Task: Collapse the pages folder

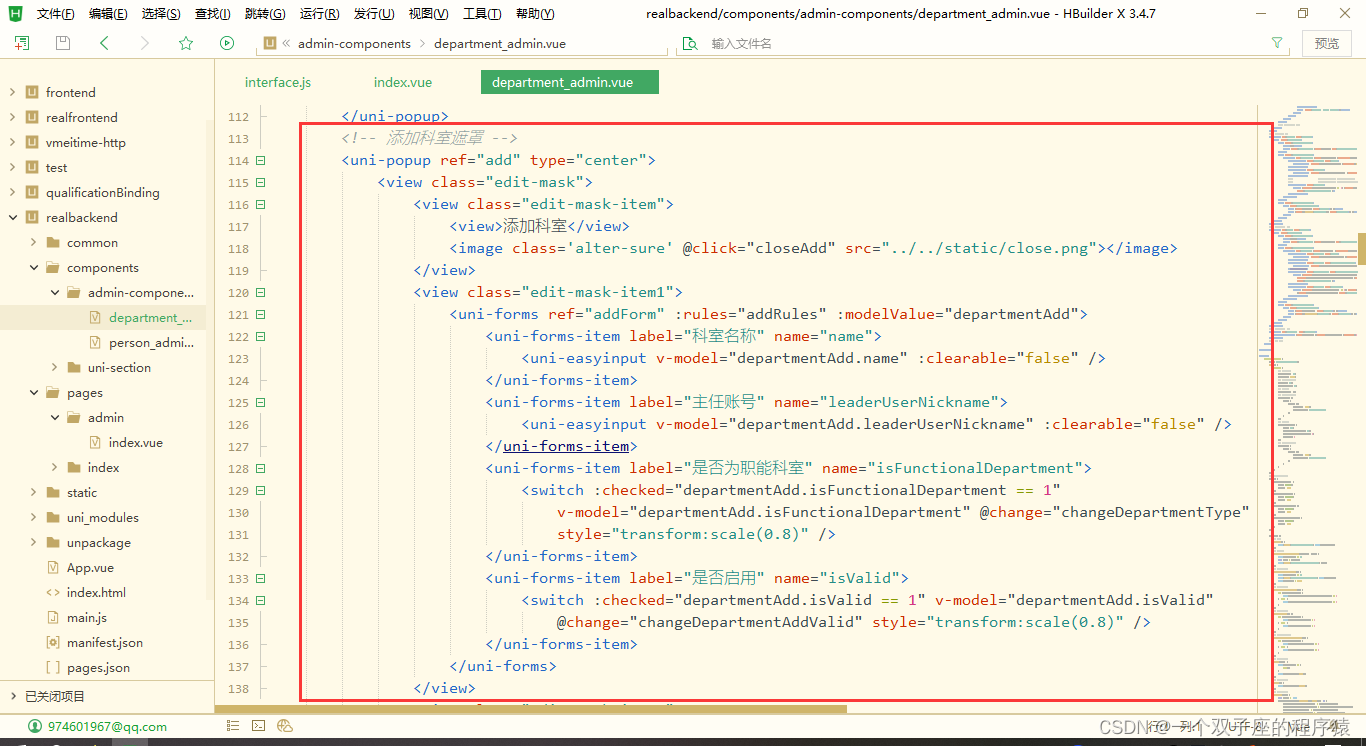Action: (33, 392)
